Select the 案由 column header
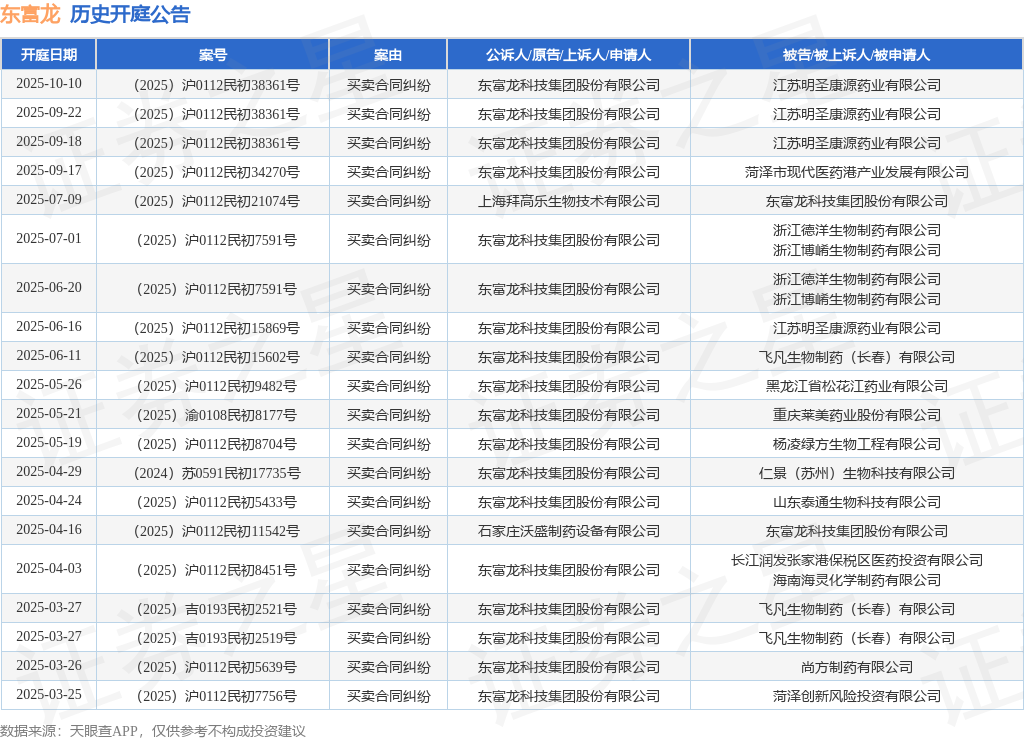 click(x=388, y=55)
